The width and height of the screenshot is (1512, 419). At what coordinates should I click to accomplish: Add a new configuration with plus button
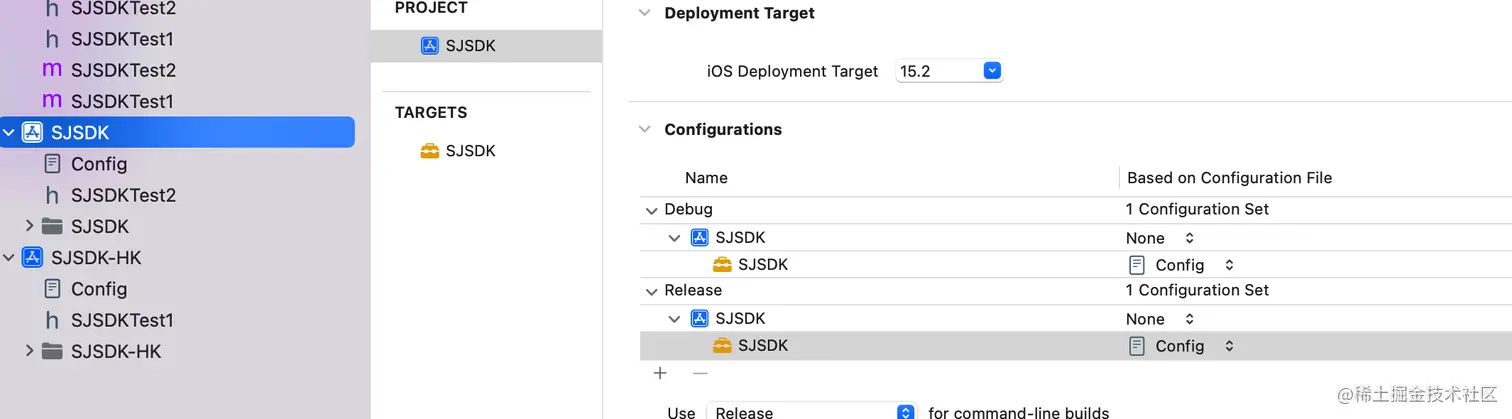[660, 373]
